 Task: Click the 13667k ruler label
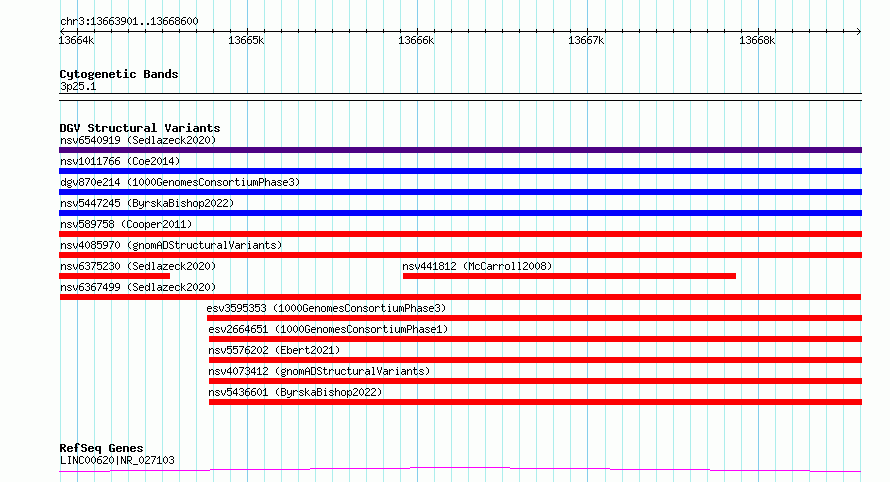(586, 40)
